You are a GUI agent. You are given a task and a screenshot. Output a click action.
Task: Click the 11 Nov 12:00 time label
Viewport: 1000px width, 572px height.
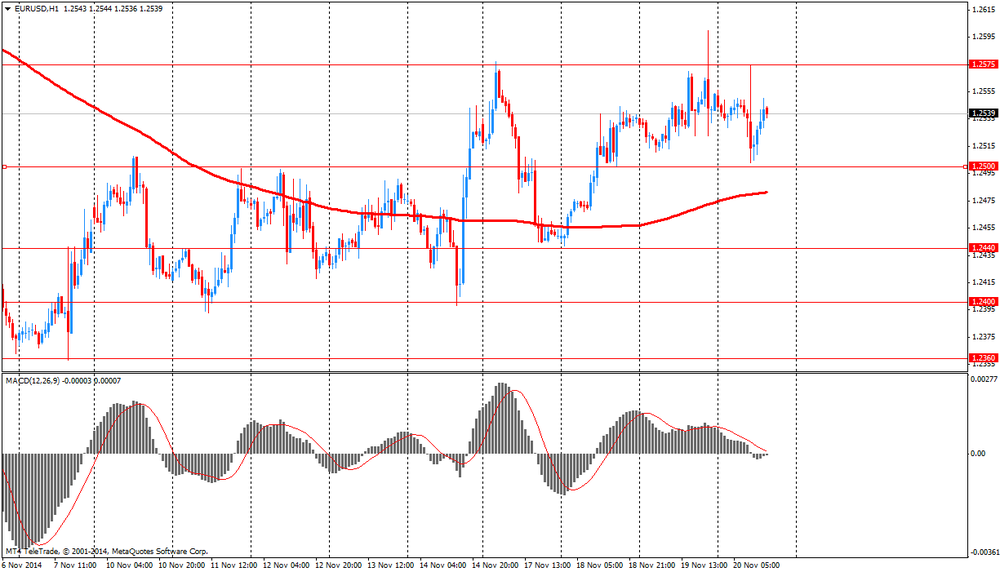233,565
